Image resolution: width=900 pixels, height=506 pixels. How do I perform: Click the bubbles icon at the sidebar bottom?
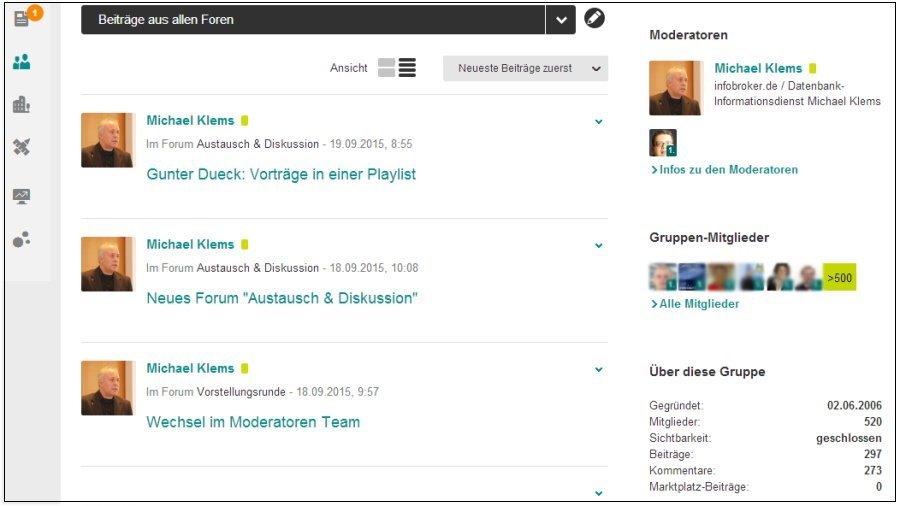tap(21, 239)
